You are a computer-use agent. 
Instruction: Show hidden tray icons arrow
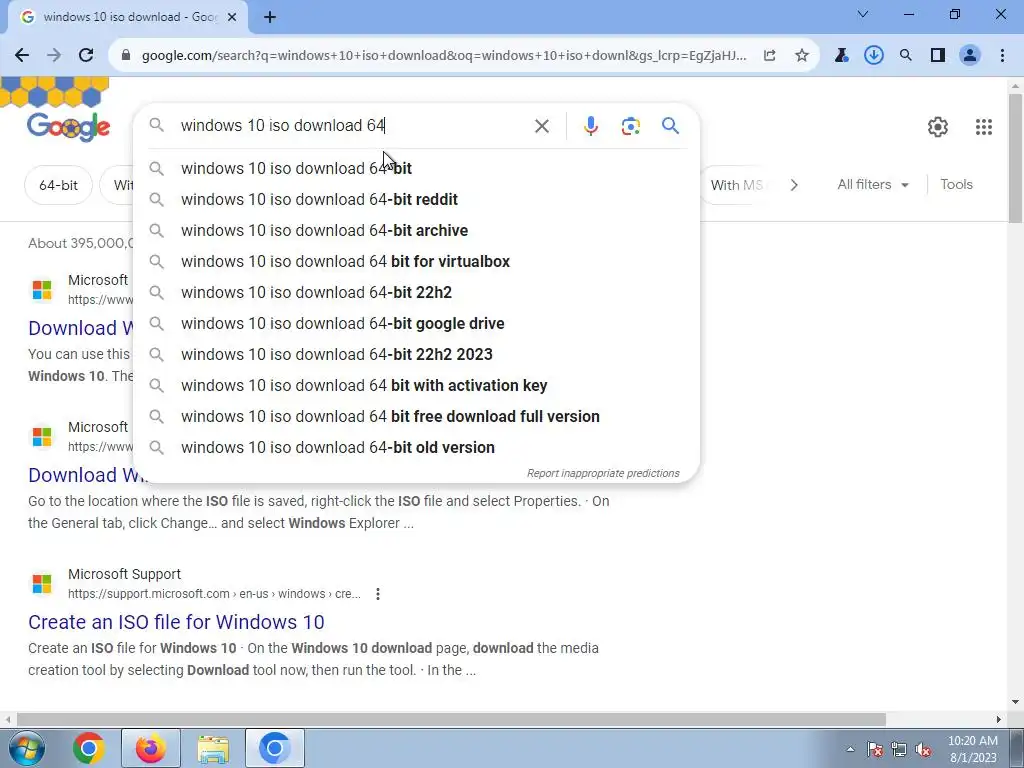[x=850, y=749]
